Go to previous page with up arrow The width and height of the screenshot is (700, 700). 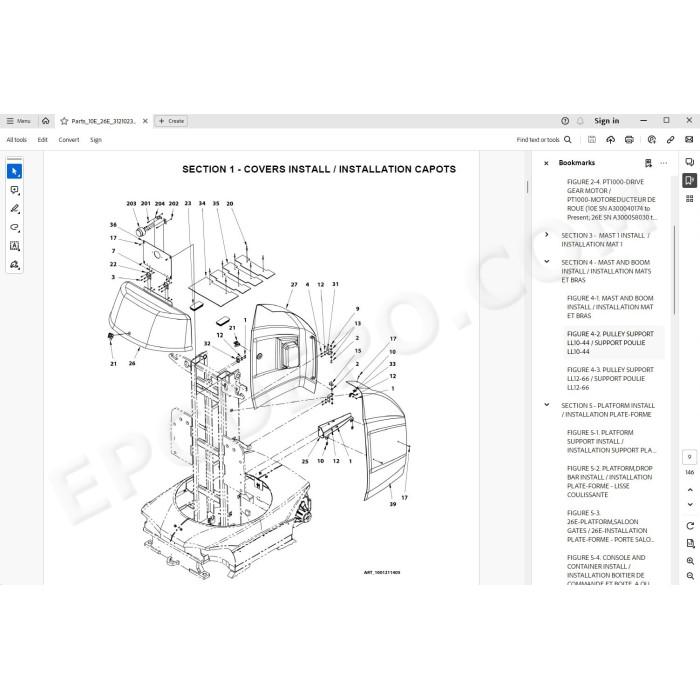point(690,490)
